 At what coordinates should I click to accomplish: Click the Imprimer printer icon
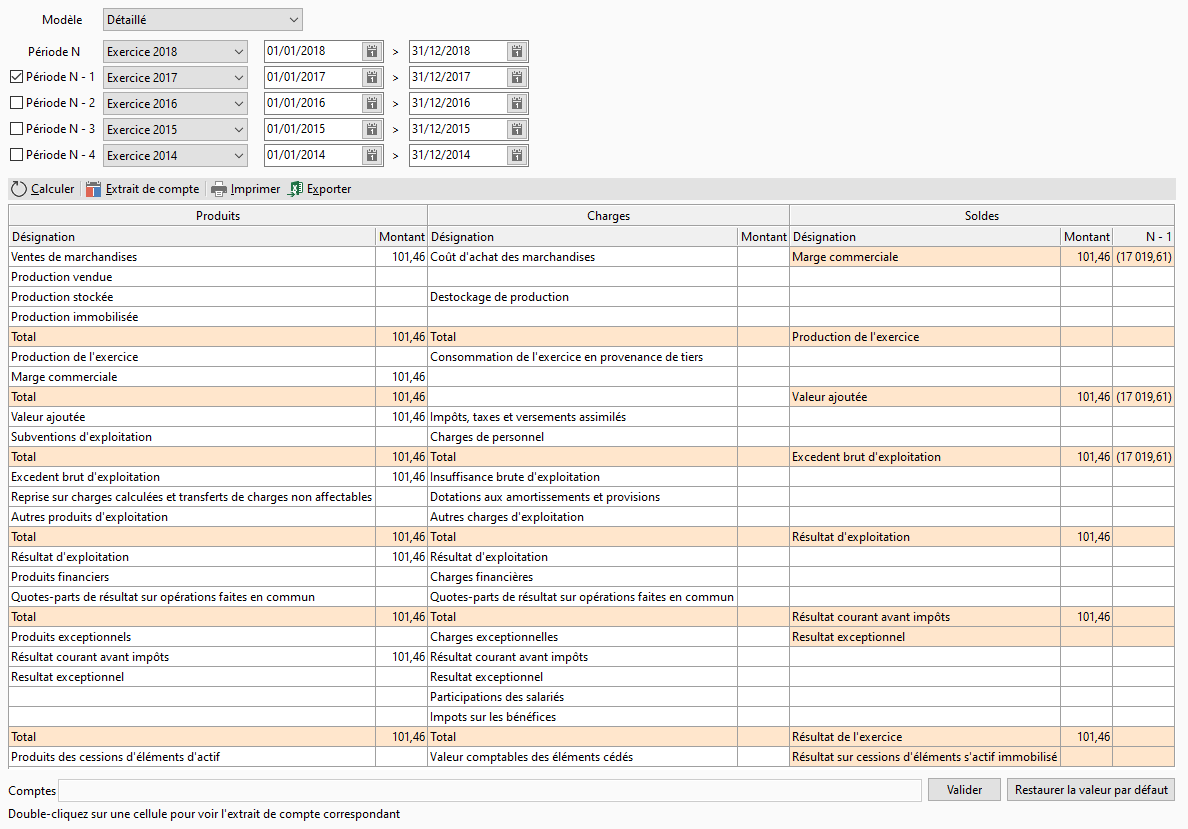tap(219, 189)
